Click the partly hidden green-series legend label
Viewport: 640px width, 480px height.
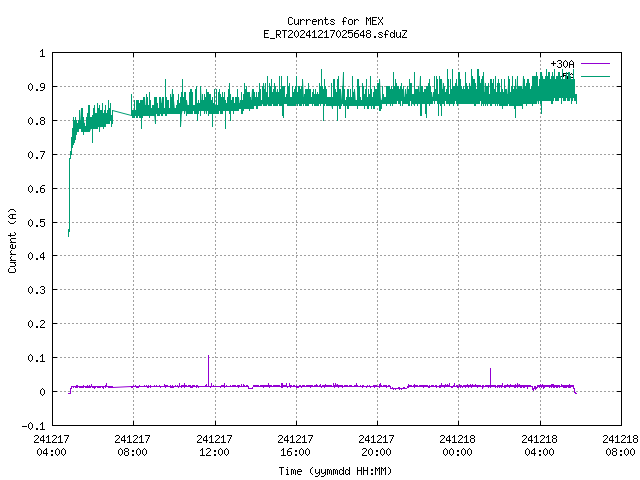[568, 76]
